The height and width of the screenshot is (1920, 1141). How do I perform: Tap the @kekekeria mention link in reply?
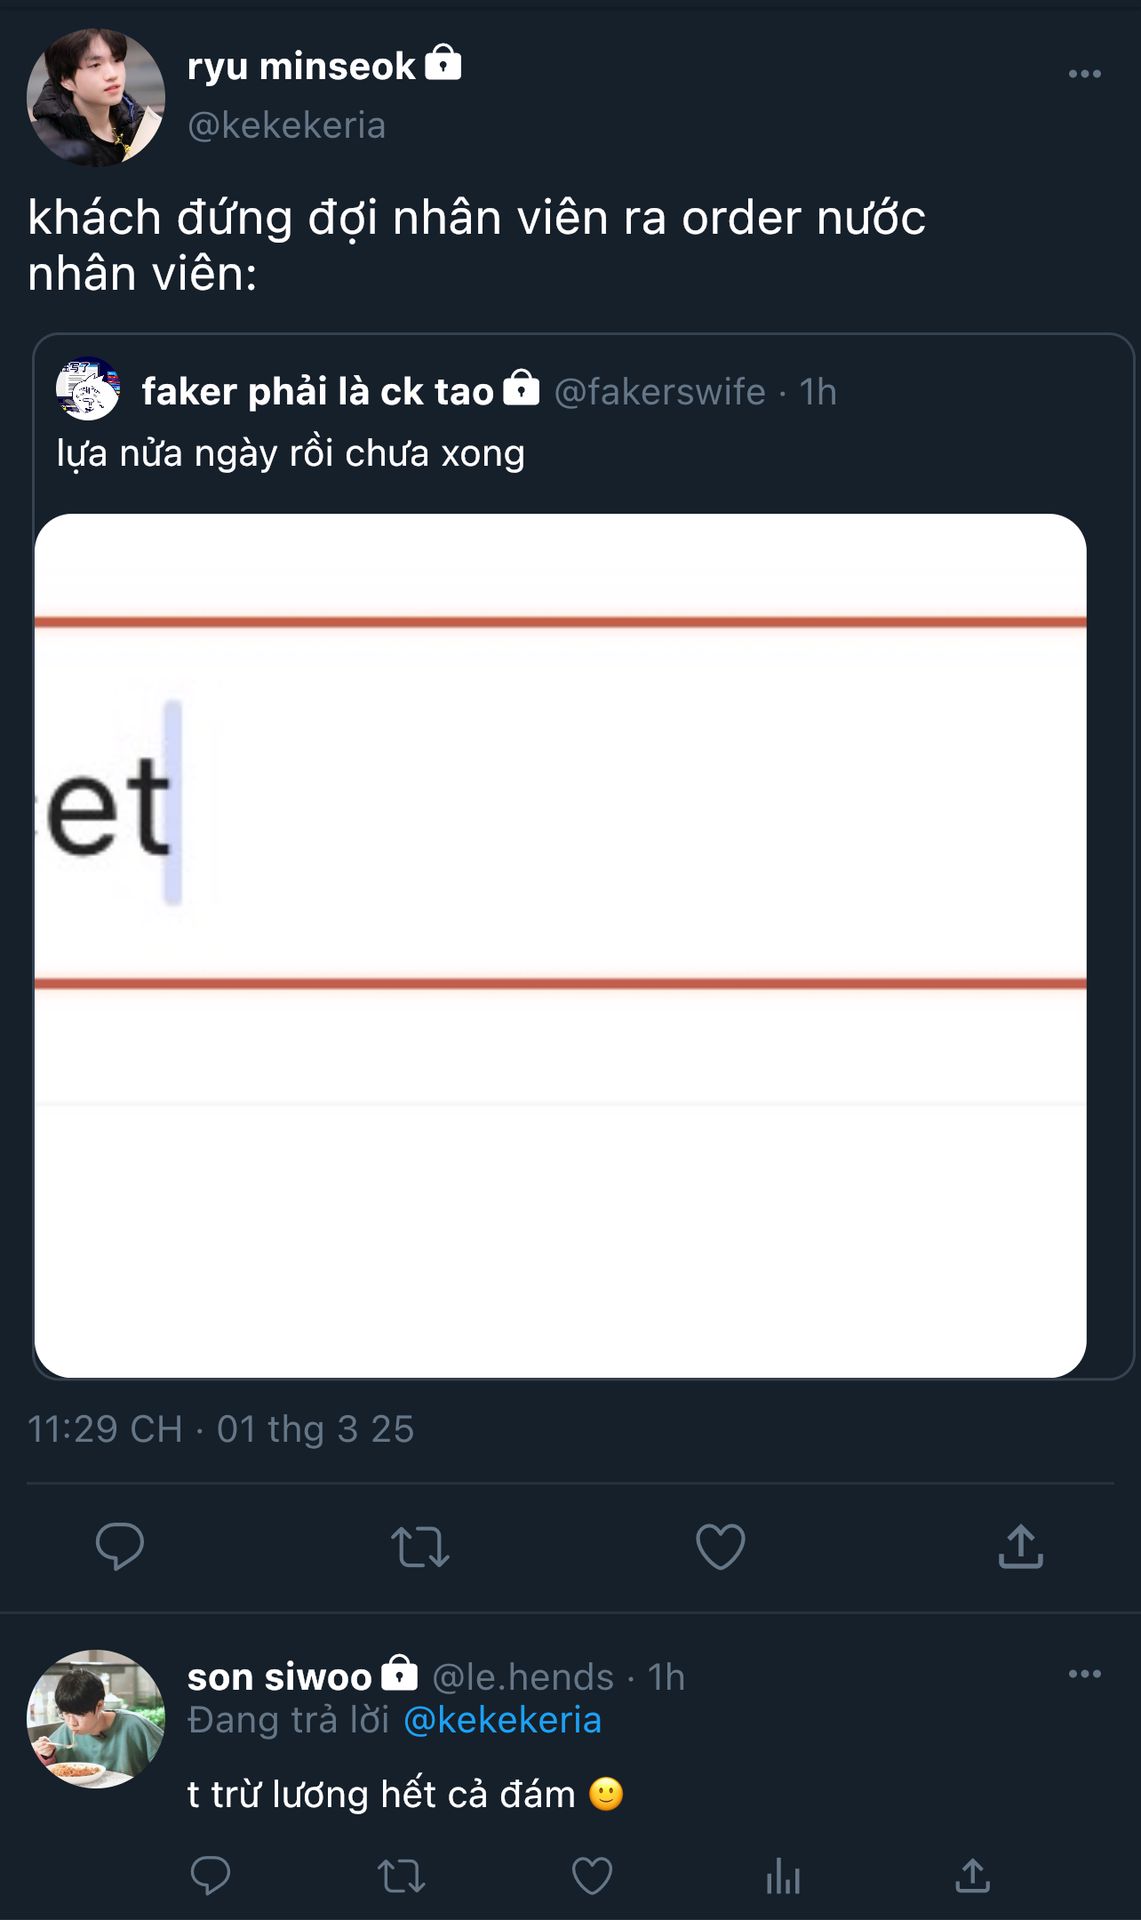pos(502,1720)
